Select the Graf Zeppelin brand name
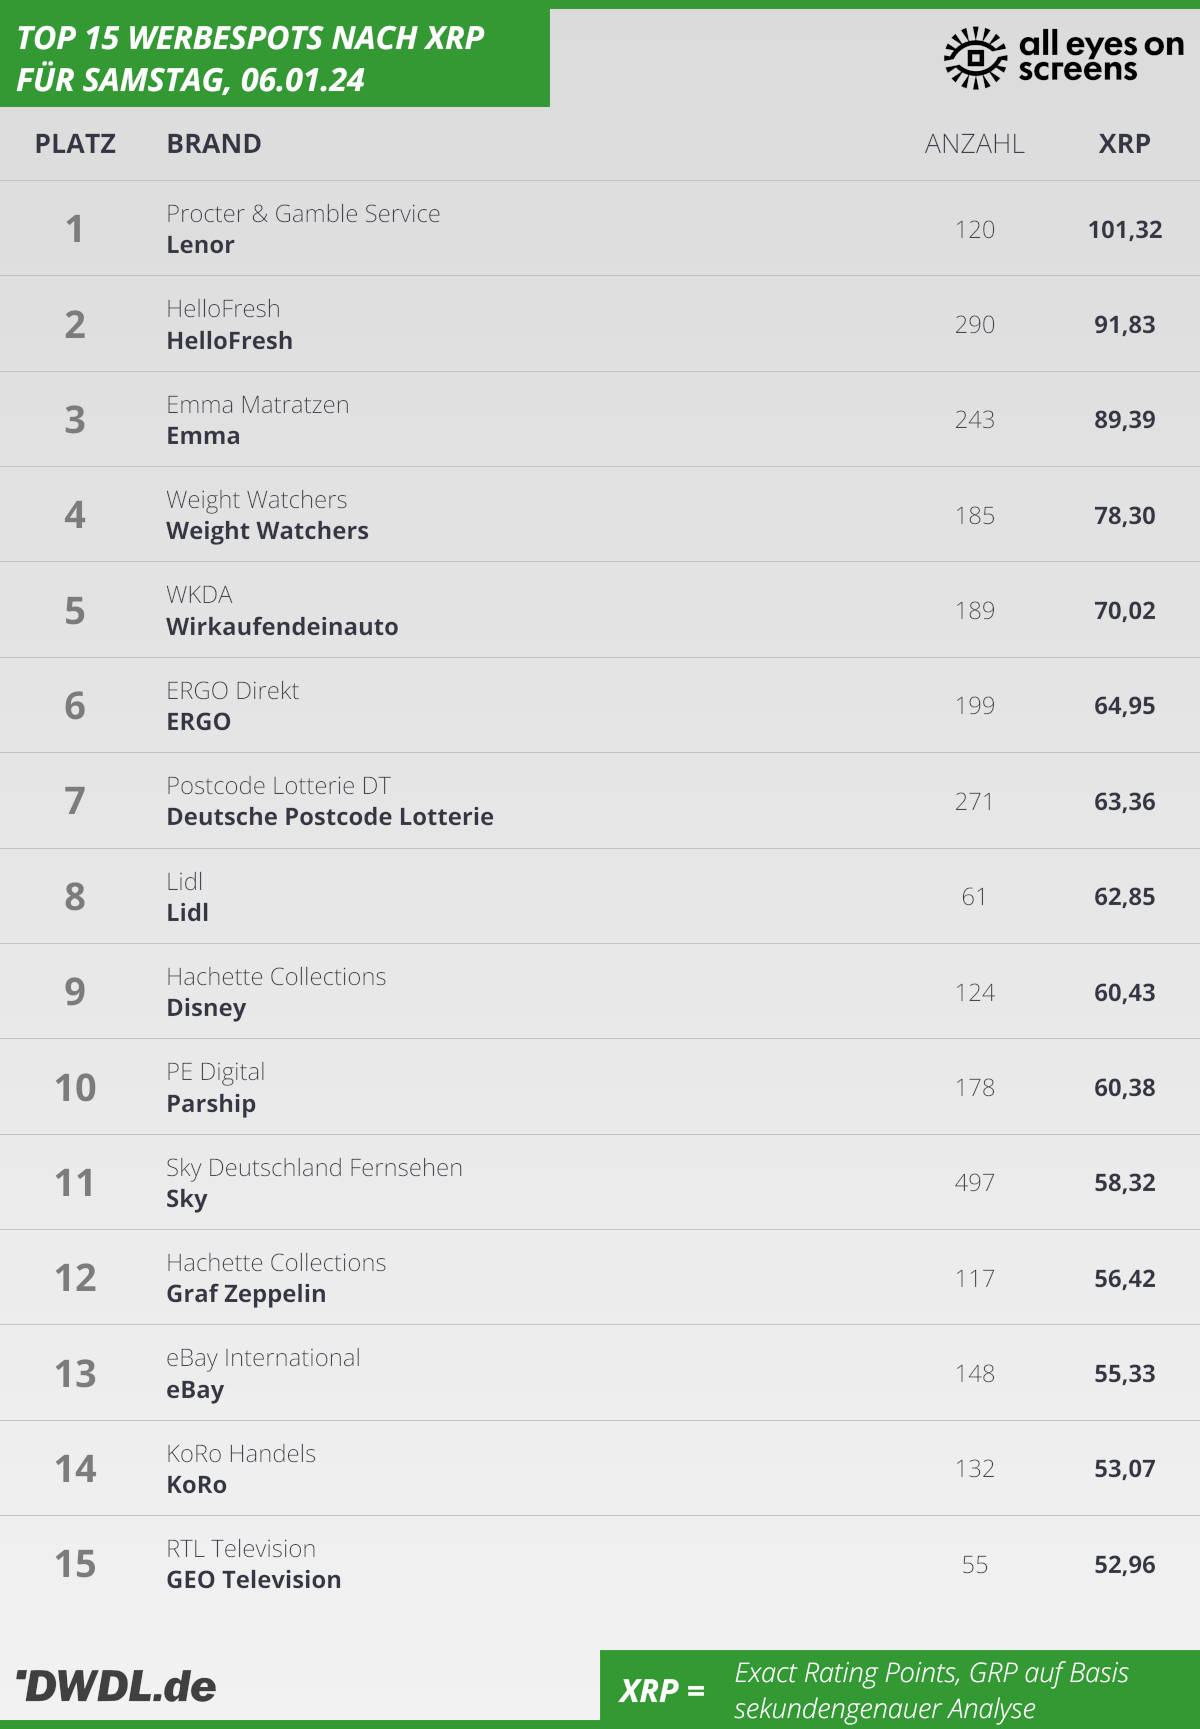Viewport: 1200px width, 1729px height. coord(246,1294)
